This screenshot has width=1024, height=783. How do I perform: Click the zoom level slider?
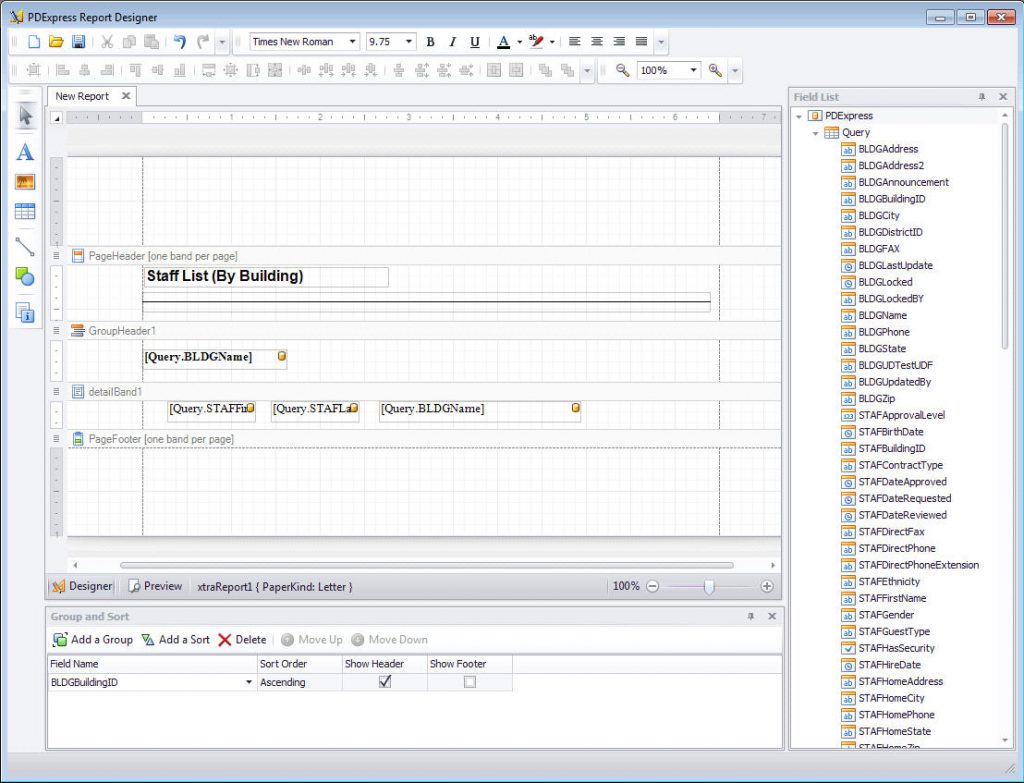click(x=710, y=587)
